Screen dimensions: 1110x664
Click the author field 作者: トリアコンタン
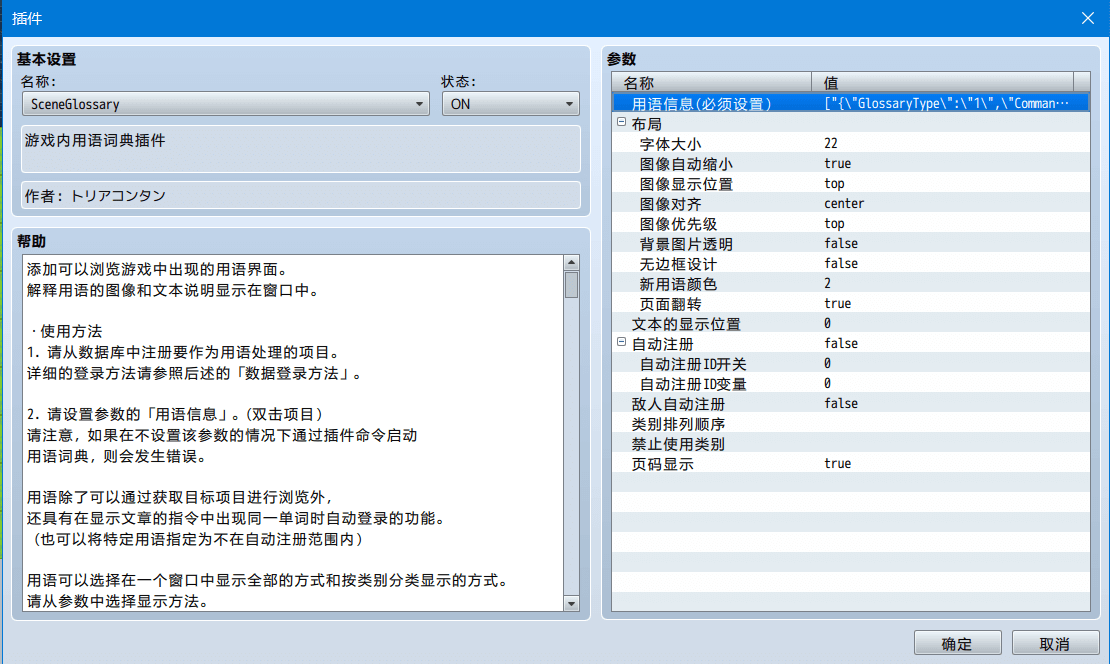(x=301, y=195)
